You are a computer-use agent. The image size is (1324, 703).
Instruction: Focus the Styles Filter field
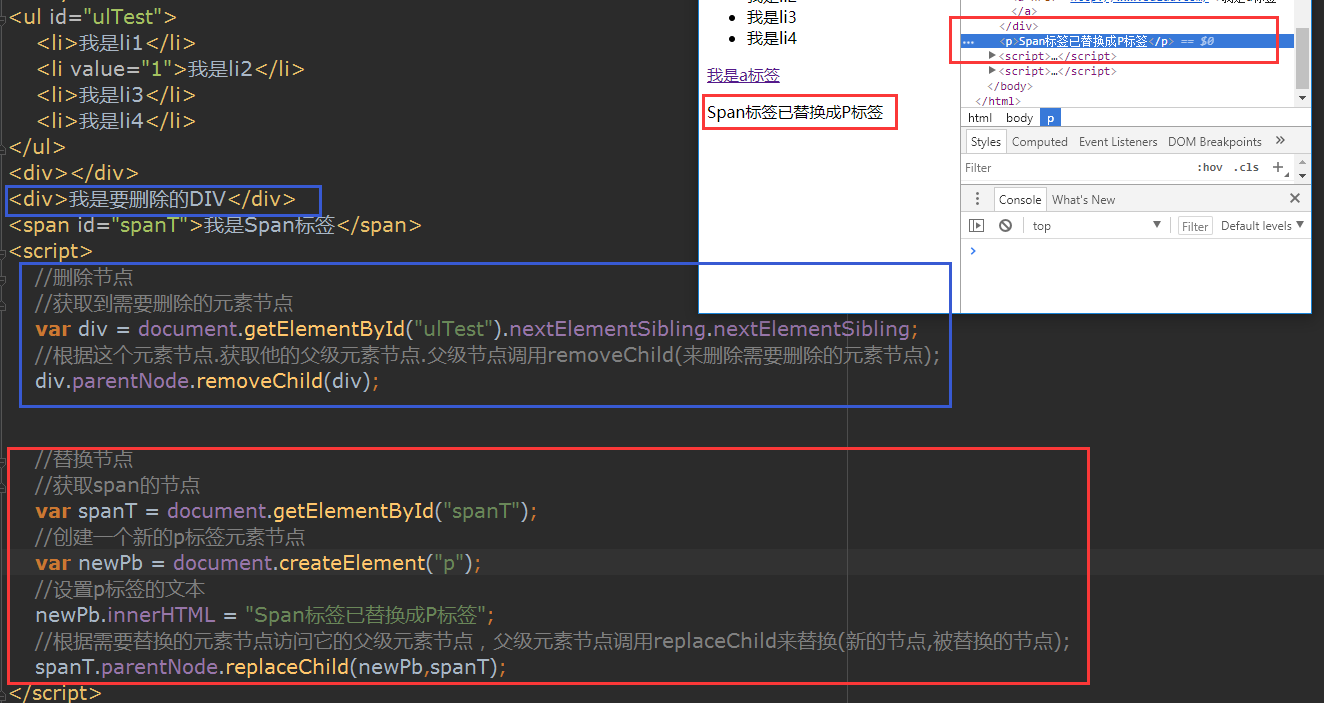[x=1076, y=167]
